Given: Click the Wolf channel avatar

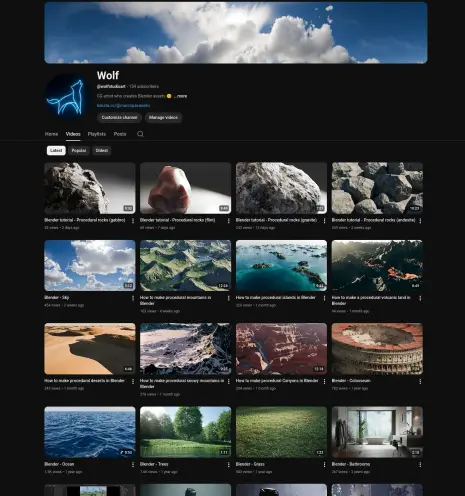Looking at the screenshot, I should coord(66,96).
